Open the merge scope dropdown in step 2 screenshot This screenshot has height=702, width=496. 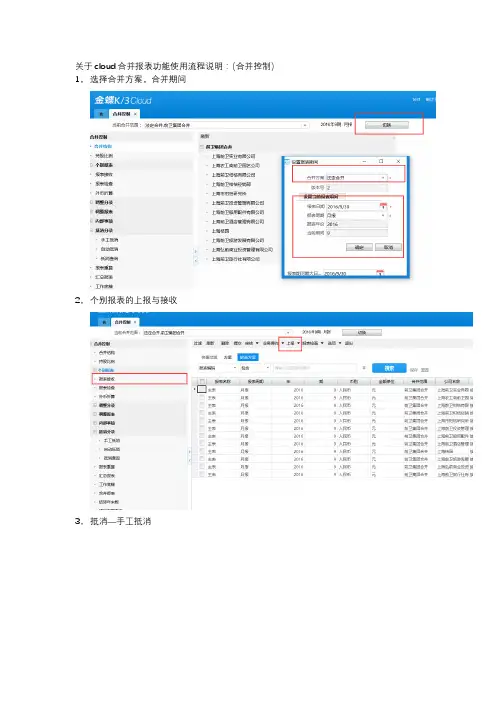[289, 333]
